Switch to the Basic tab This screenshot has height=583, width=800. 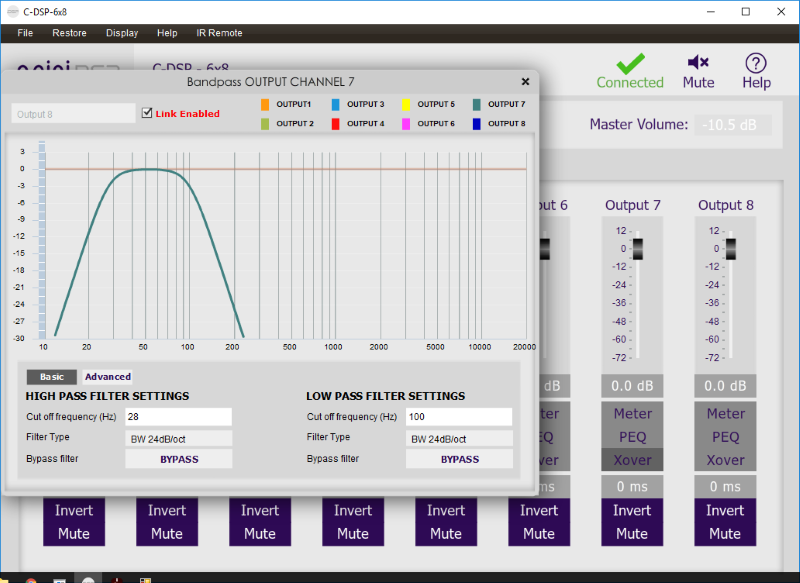click(x=52, y=377)
